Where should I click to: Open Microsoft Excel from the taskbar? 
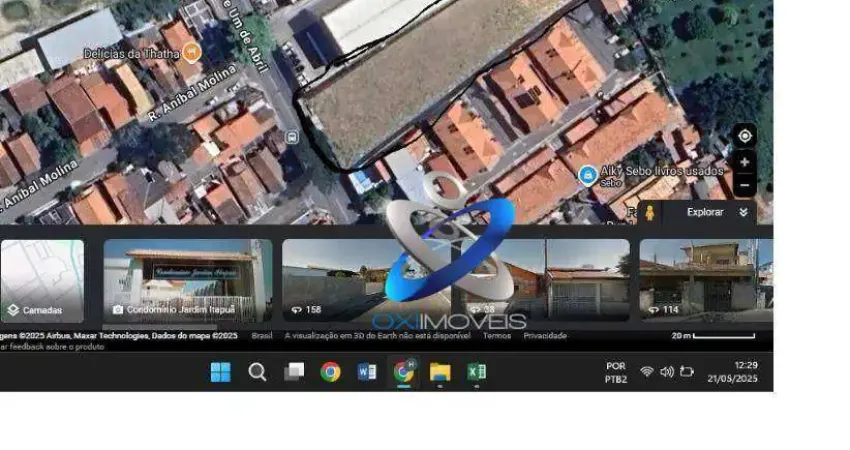[476, 372]
